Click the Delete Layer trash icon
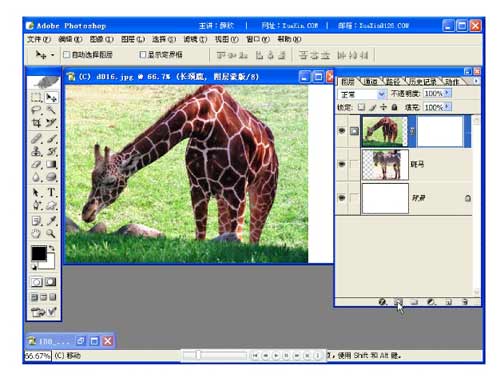This screenshot has height=386, width=500. 465,302
